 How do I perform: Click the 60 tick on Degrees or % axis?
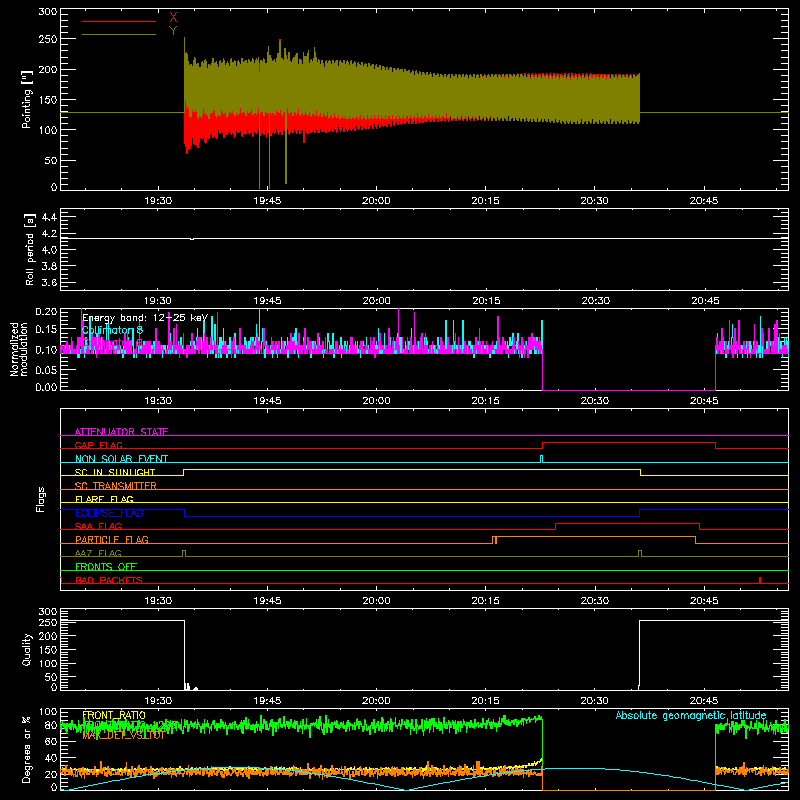(x=51, y=741)
